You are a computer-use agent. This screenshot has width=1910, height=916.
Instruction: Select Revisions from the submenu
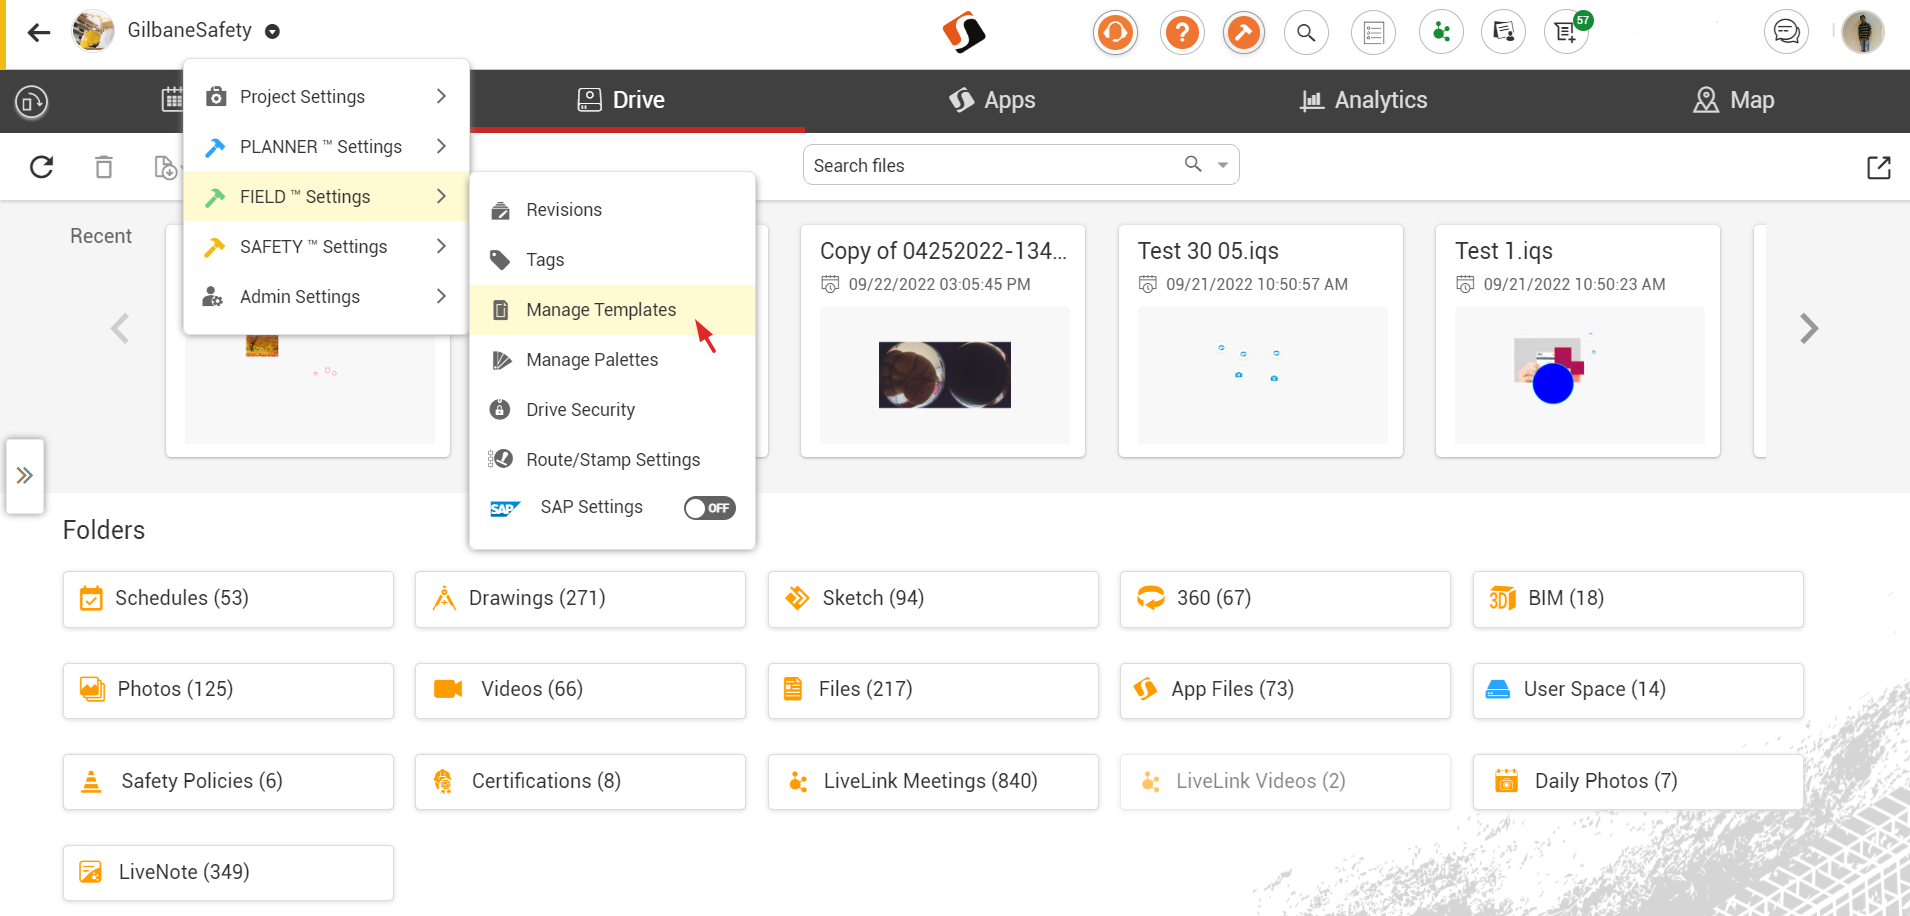coord(612,210)
